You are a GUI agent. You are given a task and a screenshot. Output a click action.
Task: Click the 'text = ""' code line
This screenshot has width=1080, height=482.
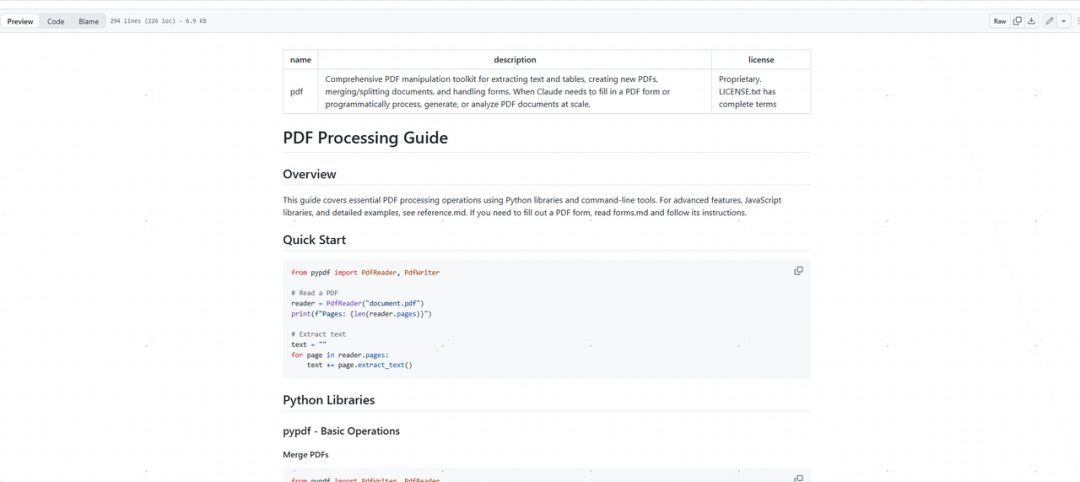pyautogui.click(x=309, y=344)
